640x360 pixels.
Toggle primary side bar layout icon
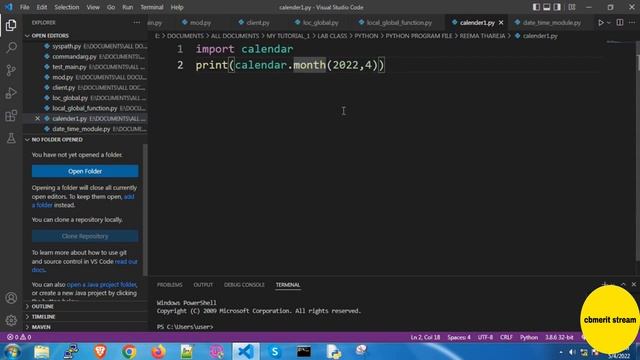[536, 7]
